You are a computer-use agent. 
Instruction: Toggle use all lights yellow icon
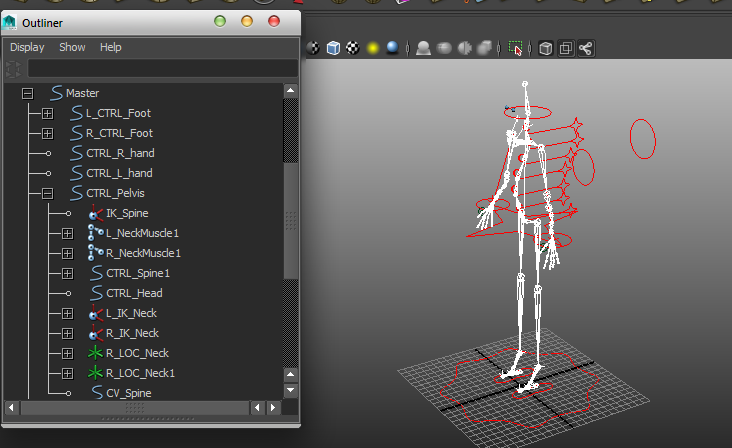tap(373, 48)
